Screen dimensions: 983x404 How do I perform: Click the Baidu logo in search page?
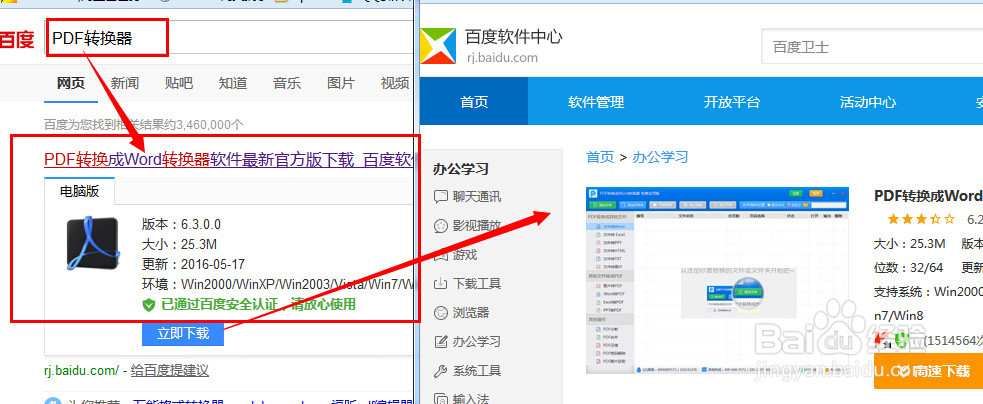point(17,40)
